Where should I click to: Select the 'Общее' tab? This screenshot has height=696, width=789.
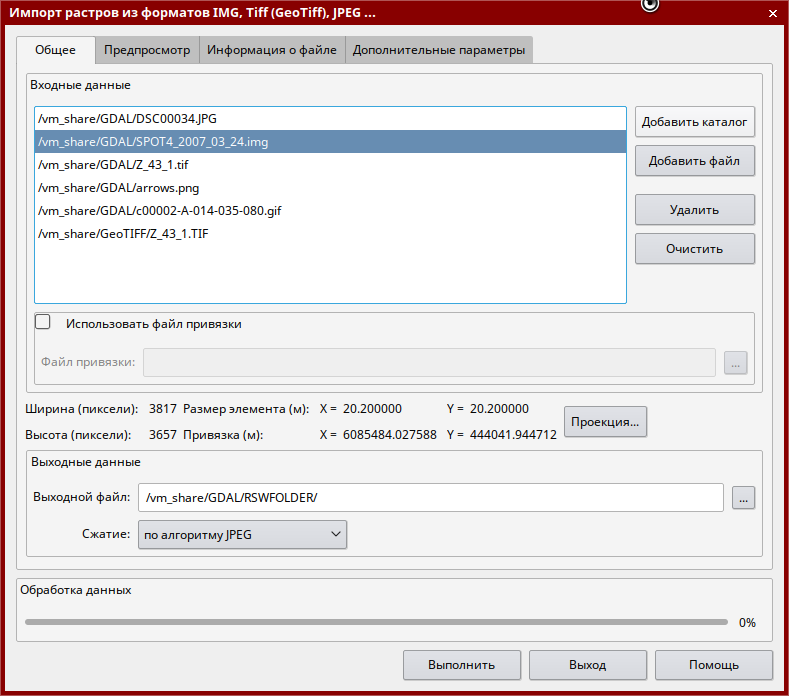coord(55,50)
